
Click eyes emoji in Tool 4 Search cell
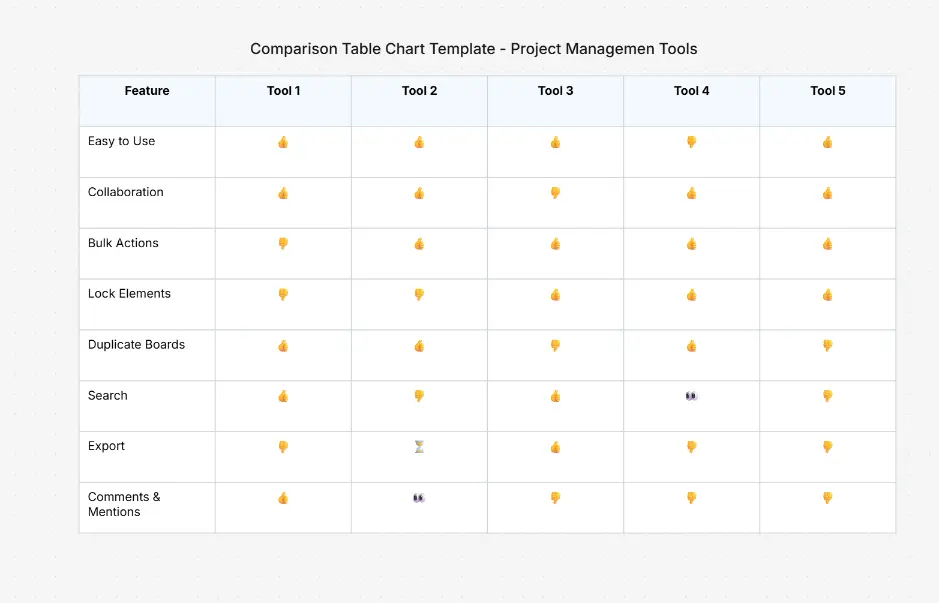tap(691, 396)
